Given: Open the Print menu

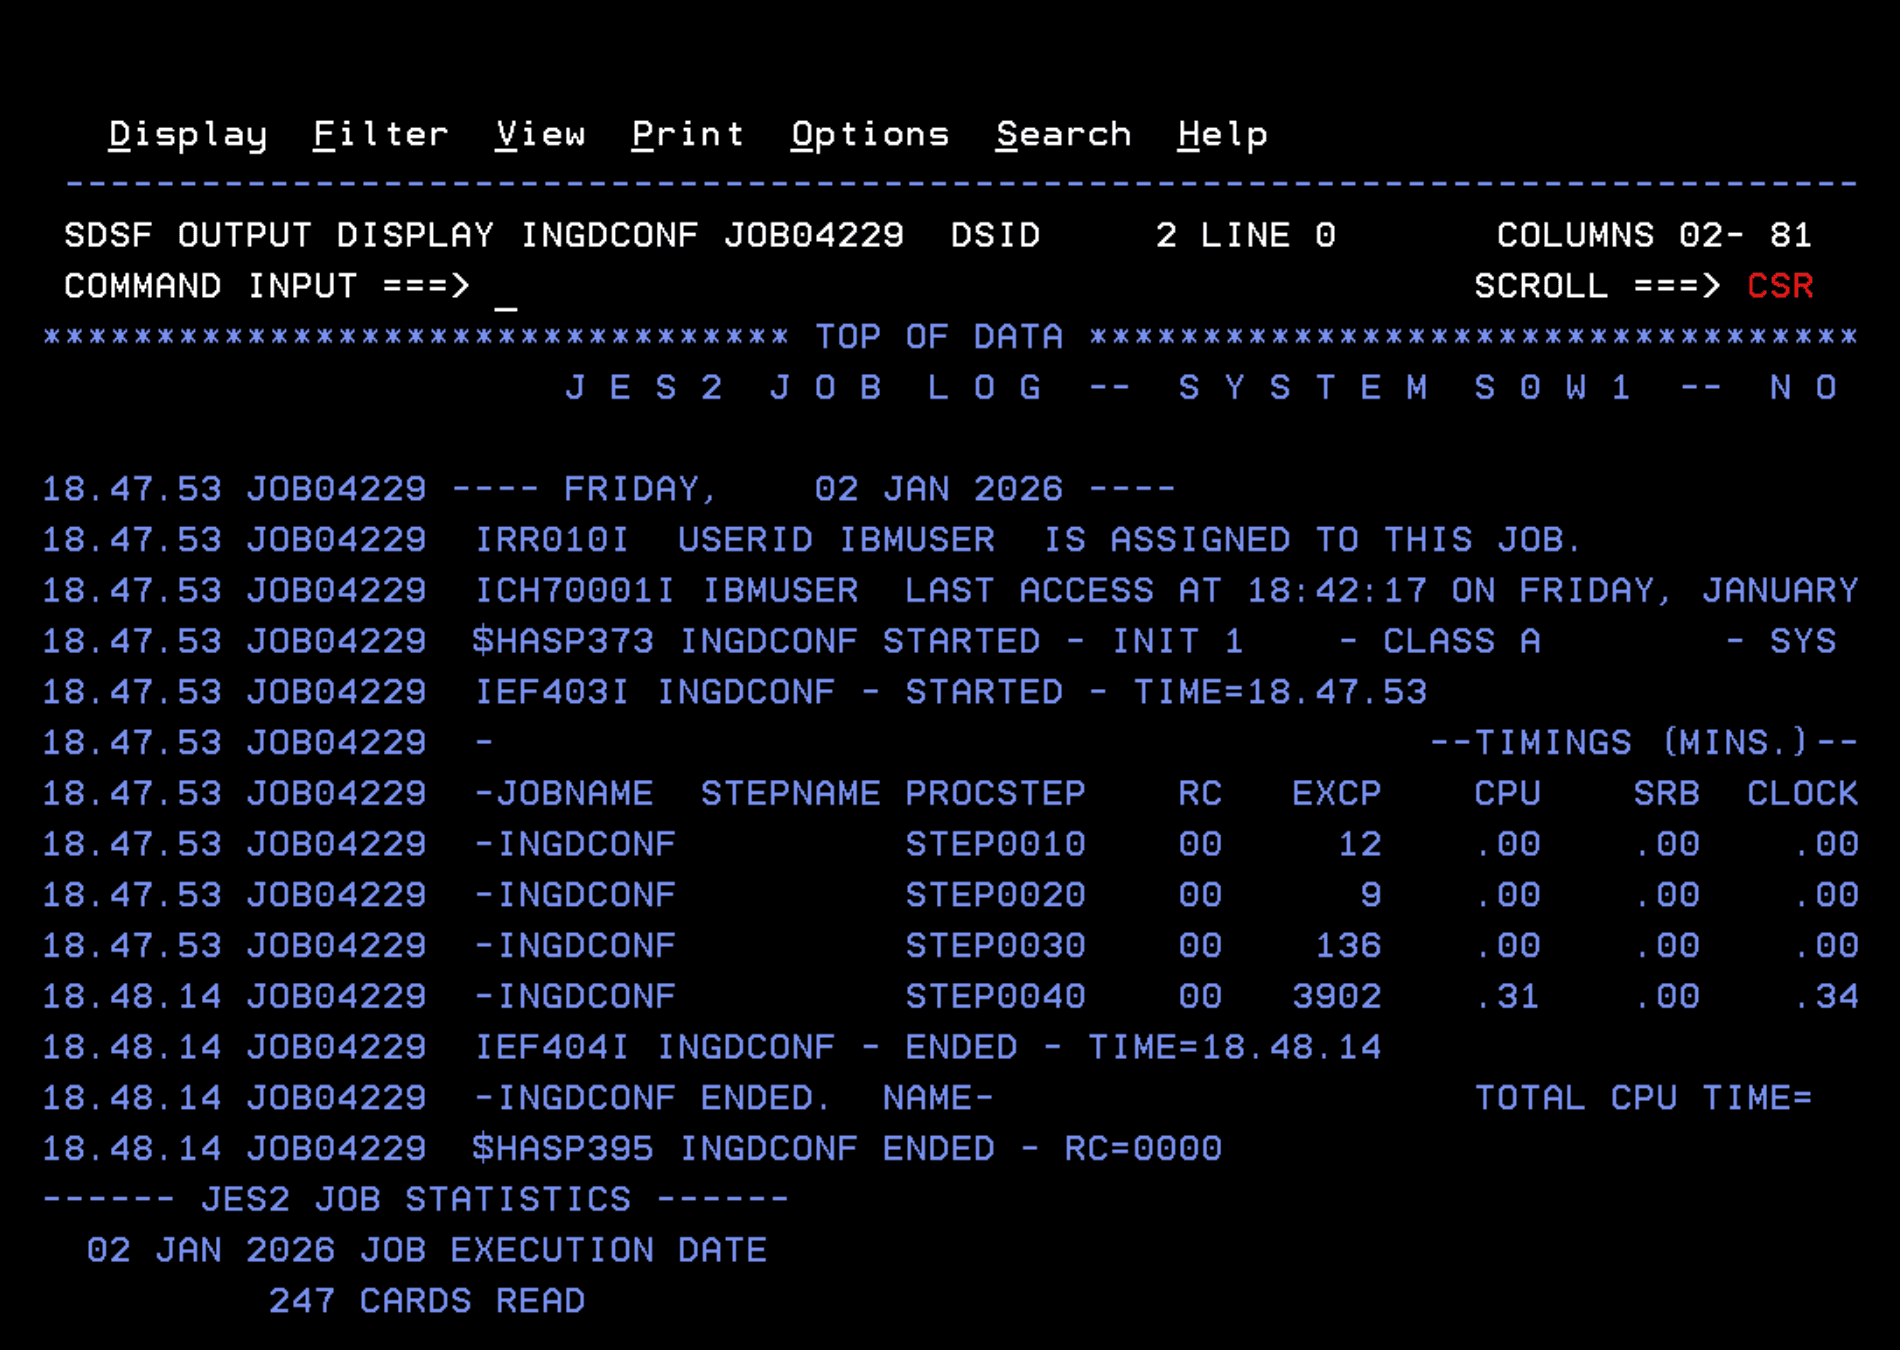Looking at the screenshot, I should (688, 134).
